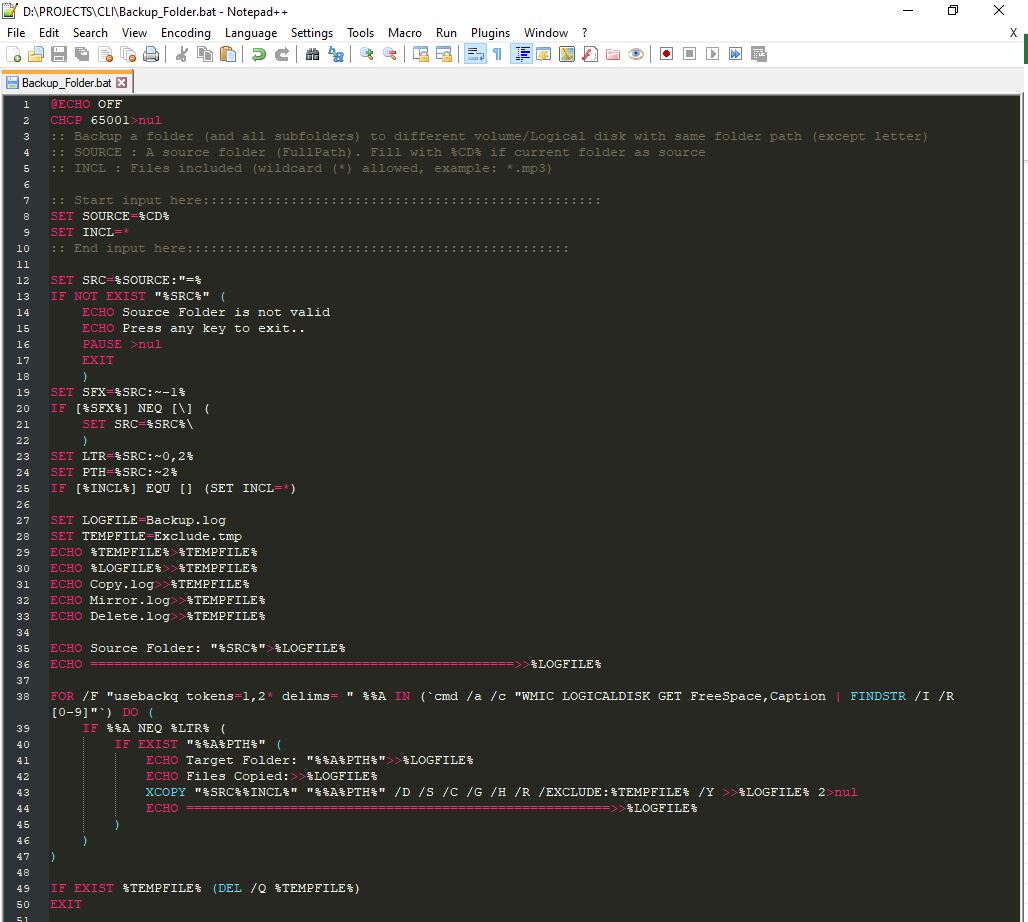Screen dimensions: 1028x922
Task: Select the Backup_Folder.bat tab
Action: (67, 83)
